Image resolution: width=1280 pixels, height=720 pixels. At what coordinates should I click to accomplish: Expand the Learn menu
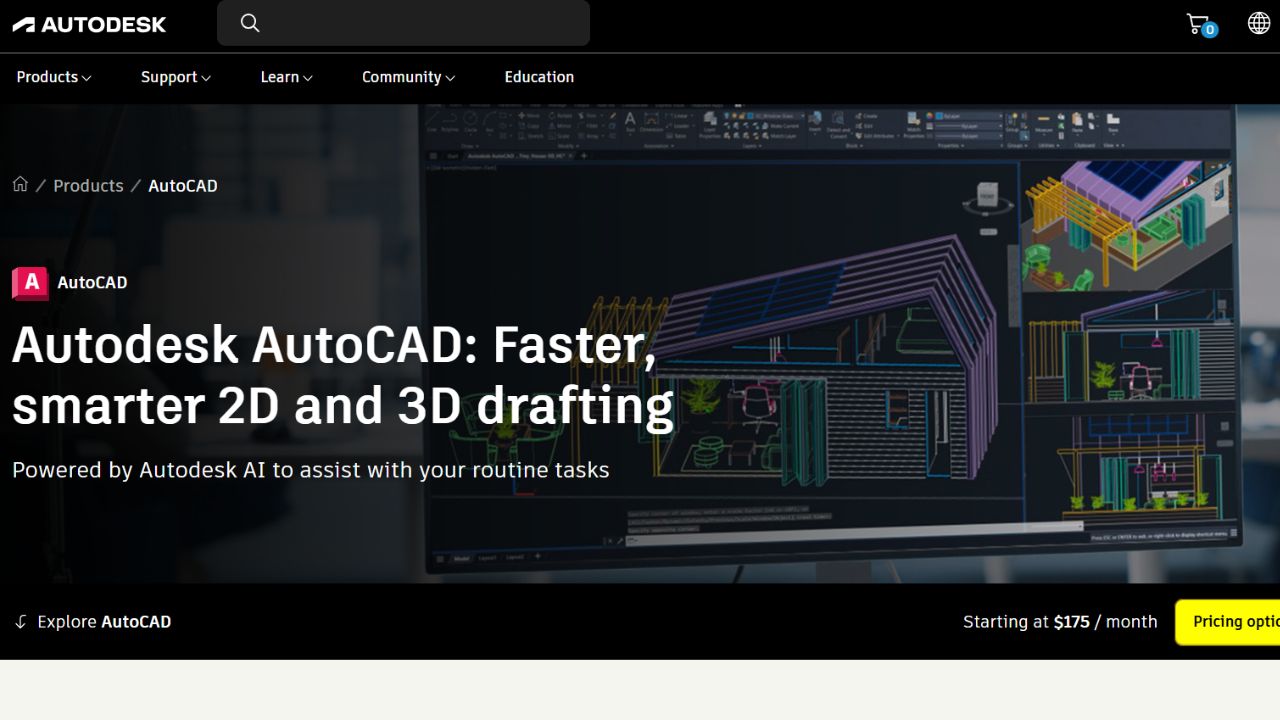coord(287,77)
